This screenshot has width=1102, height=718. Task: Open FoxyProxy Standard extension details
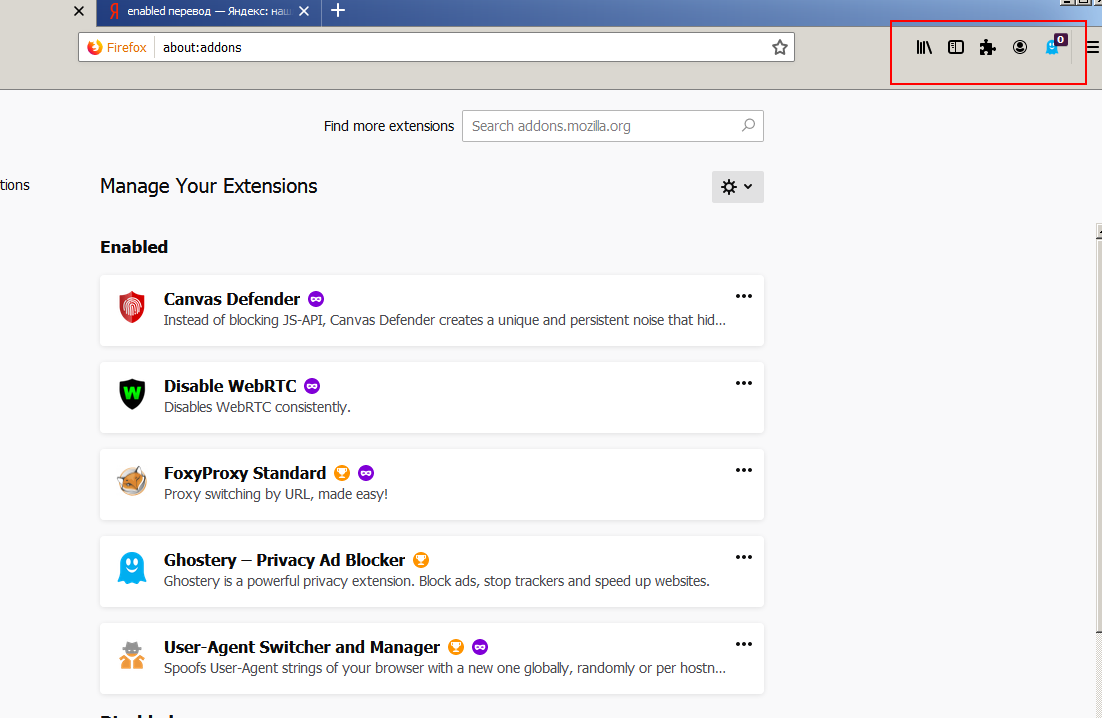(x=432, y=485)
